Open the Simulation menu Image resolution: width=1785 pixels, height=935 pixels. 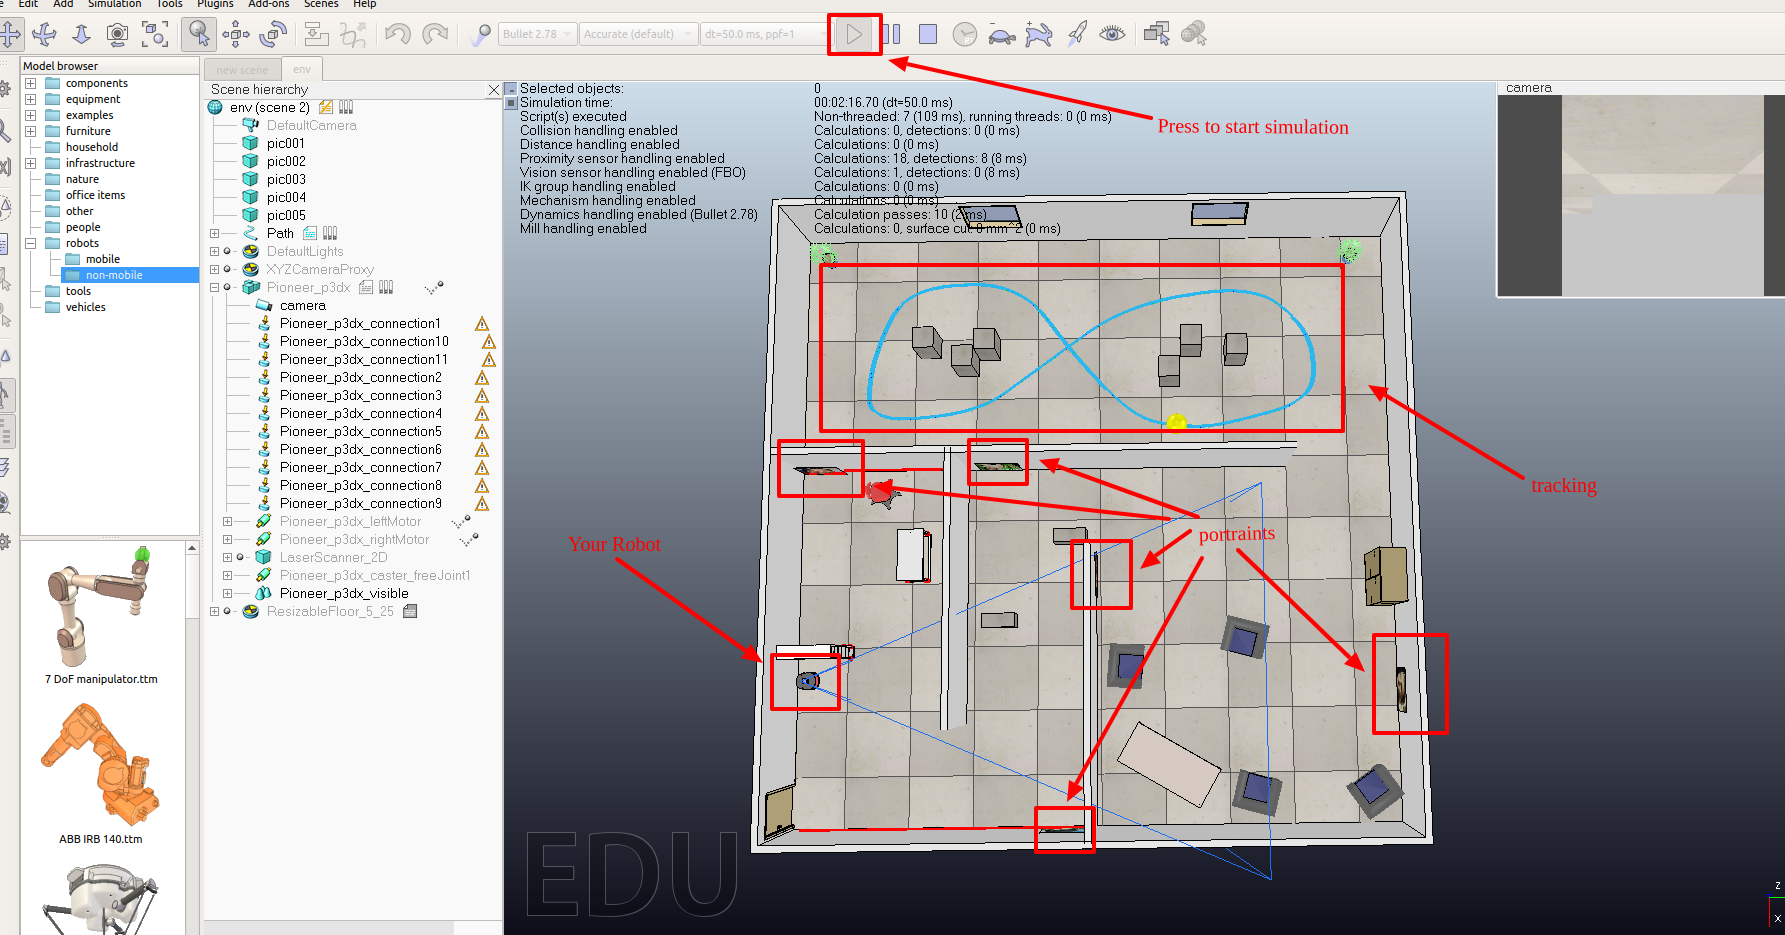[114, 4]
